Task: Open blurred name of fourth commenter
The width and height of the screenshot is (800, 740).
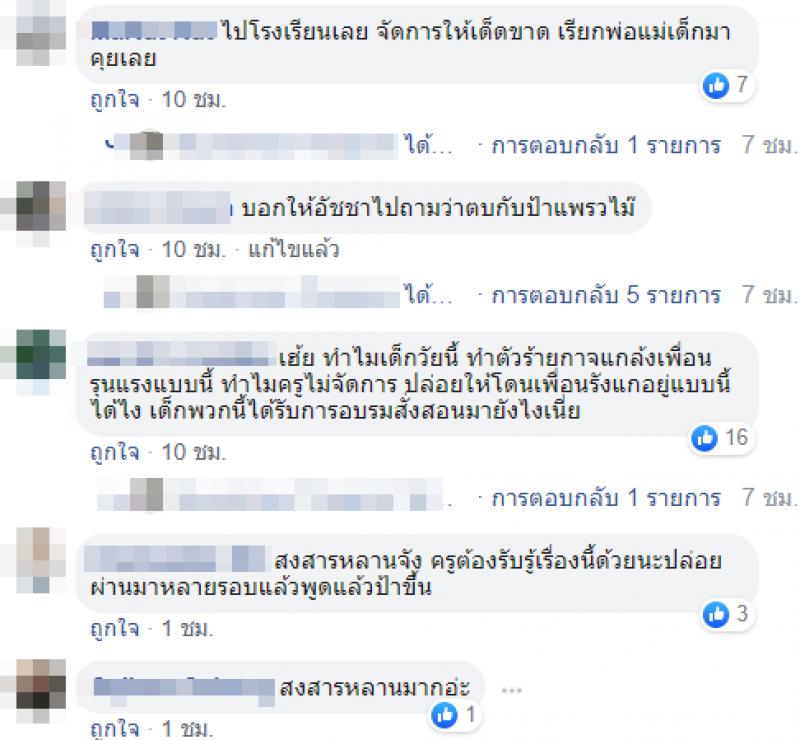Action: point(174,559)
